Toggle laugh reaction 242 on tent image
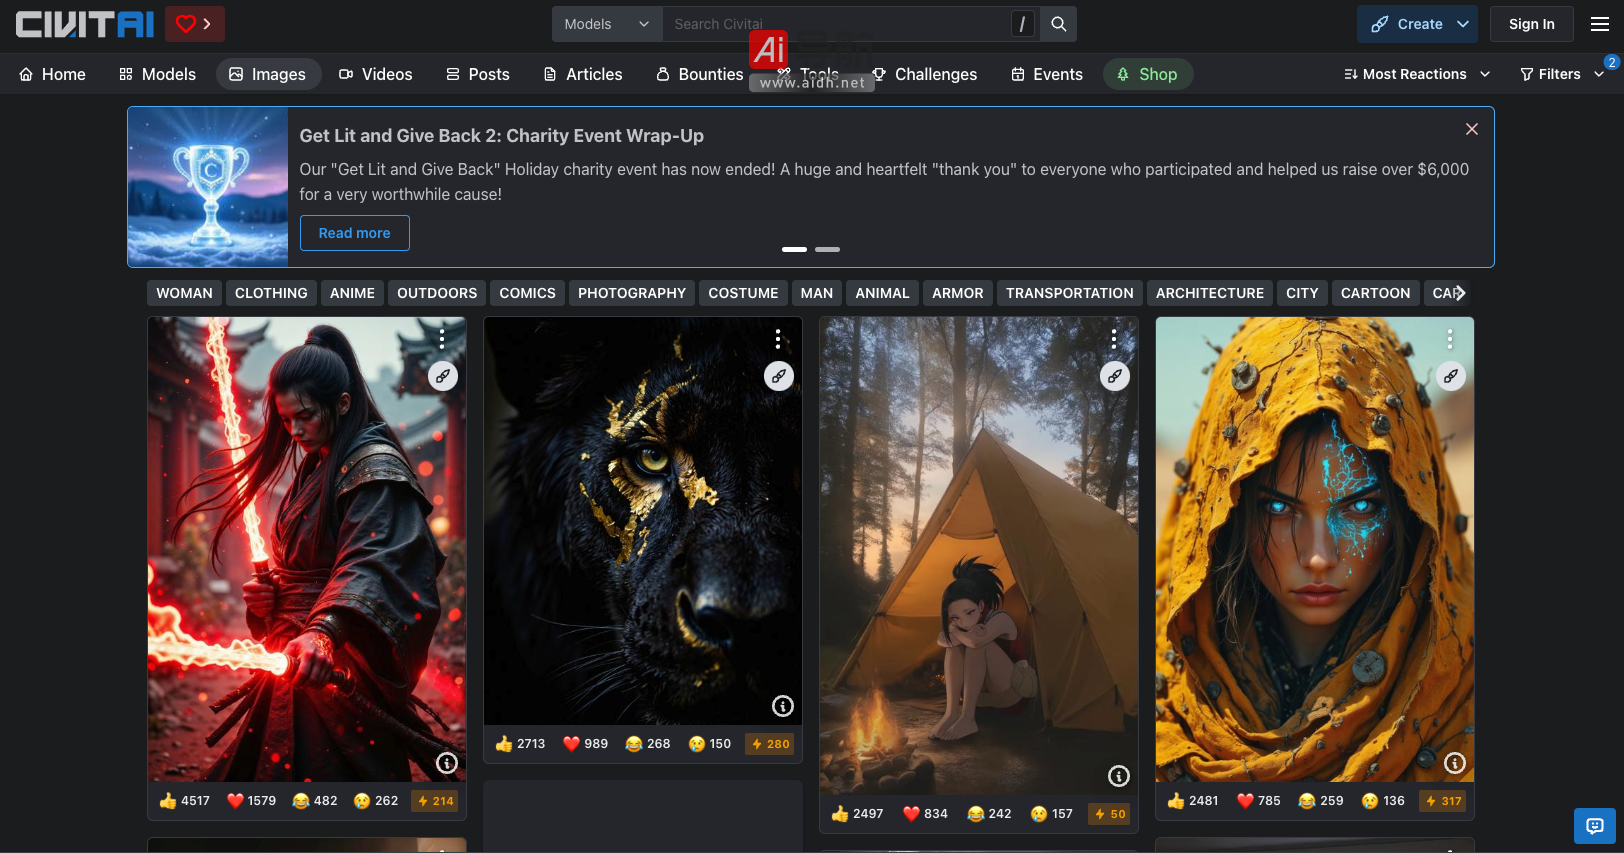The width and height of the screenshot is (1624, 853). point(989,814)
